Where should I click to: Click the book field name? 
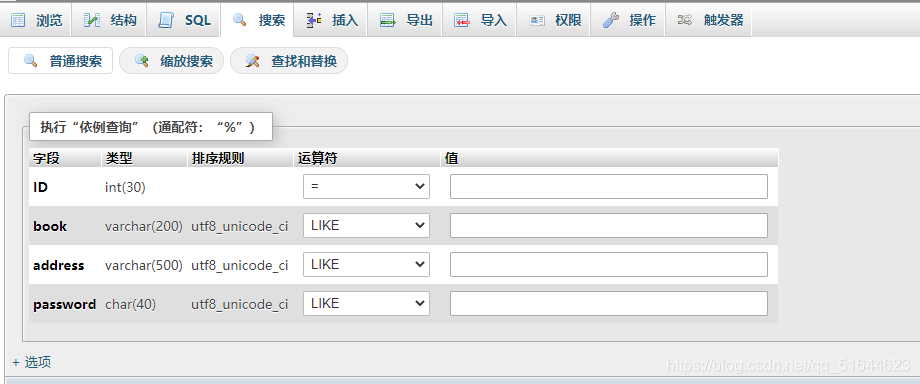click(50, 226)
